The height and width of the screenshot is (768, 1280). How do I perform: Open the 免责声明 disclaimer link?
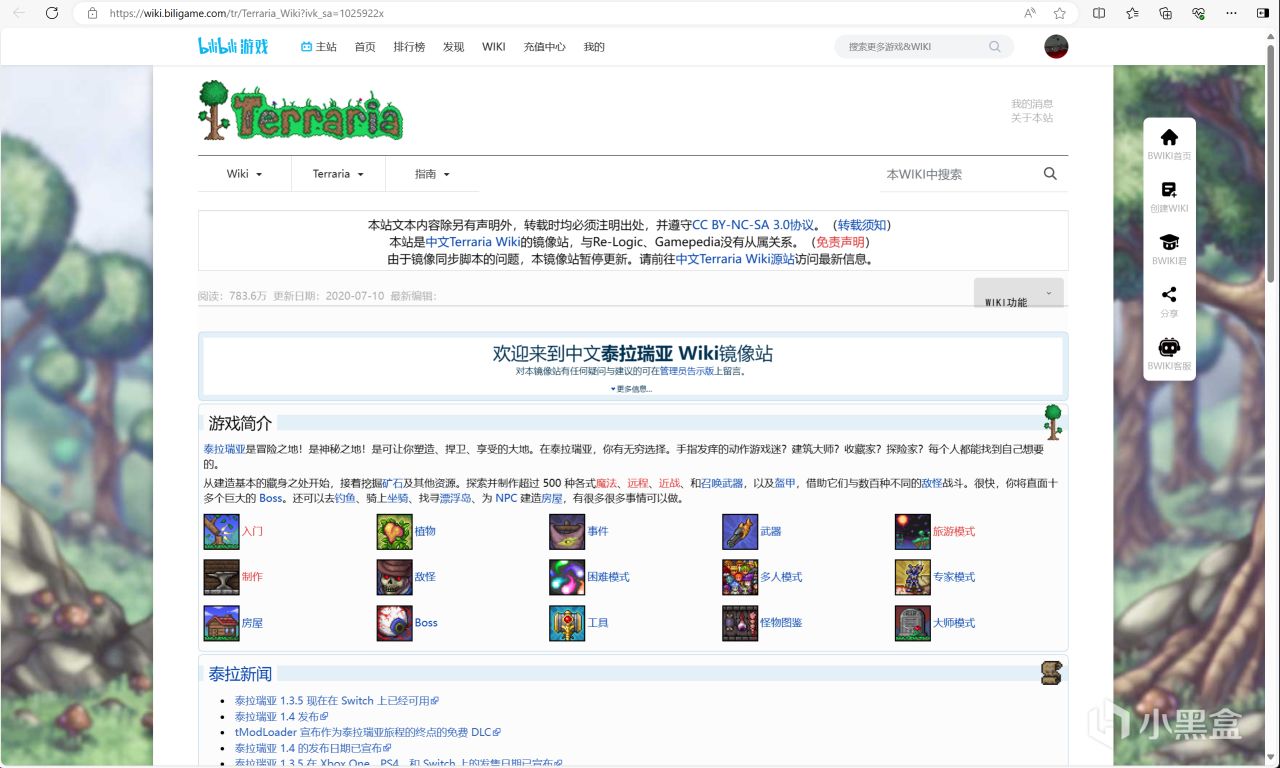coord(841,242)
